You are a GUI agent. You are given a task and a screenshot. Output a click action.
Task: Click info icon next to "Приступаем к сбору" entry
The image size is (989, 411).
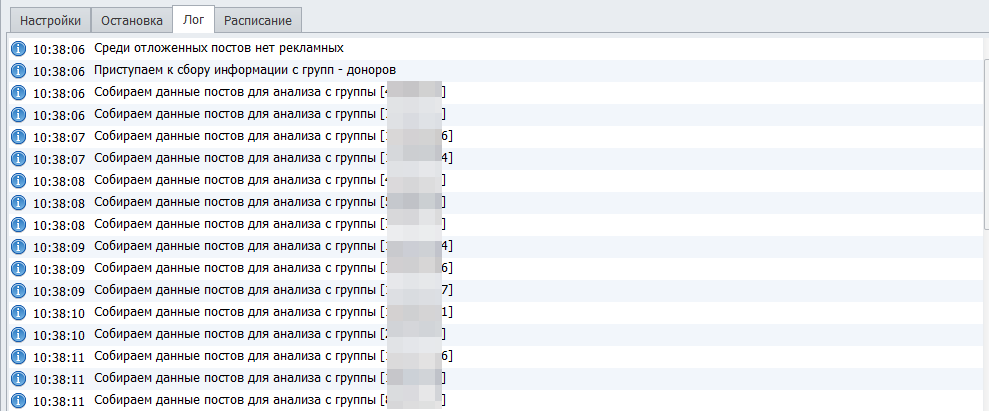pos(18,70)
